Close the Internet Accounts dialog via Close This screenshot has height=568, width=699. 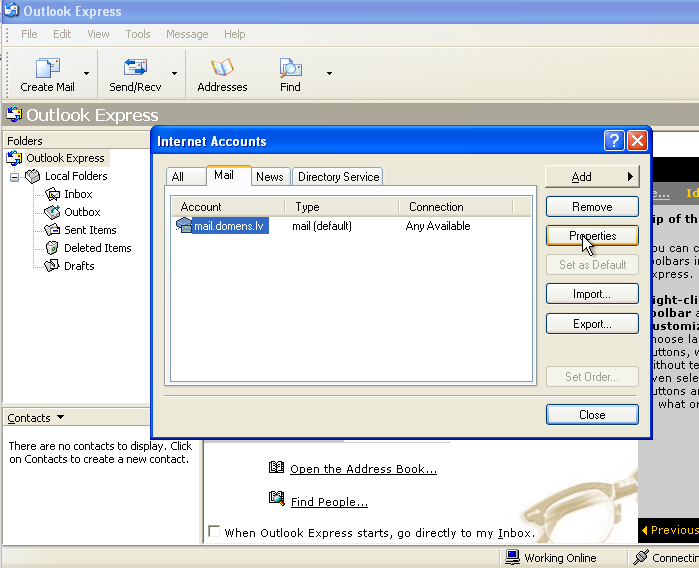592,415
